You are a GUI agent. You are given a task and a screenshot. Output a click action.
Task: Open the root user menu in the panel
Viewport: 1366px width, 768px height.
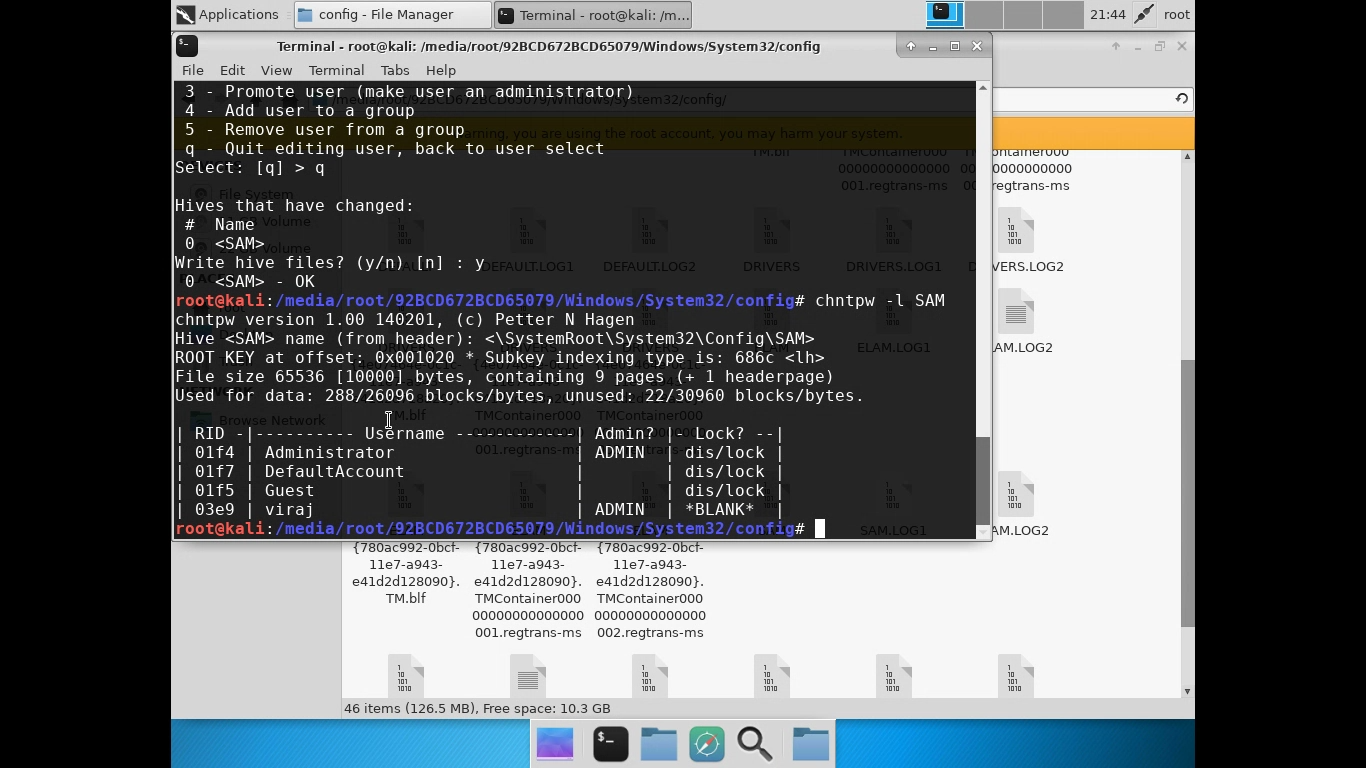(x=1177, y=14)
